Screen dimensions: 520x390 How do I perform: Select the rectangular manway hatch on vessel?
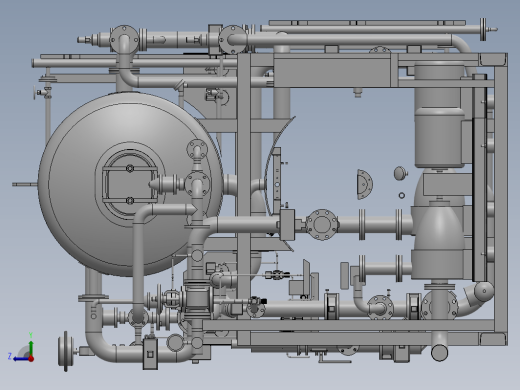130,184
